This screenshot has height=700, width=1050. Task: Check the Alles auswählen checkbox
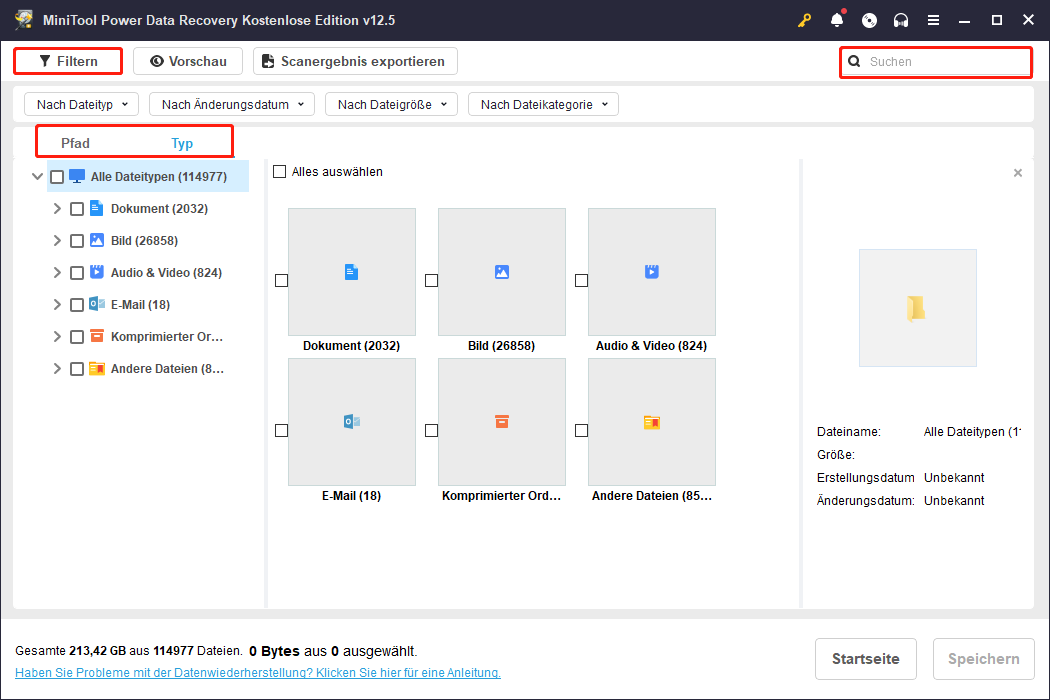(279, 171)
